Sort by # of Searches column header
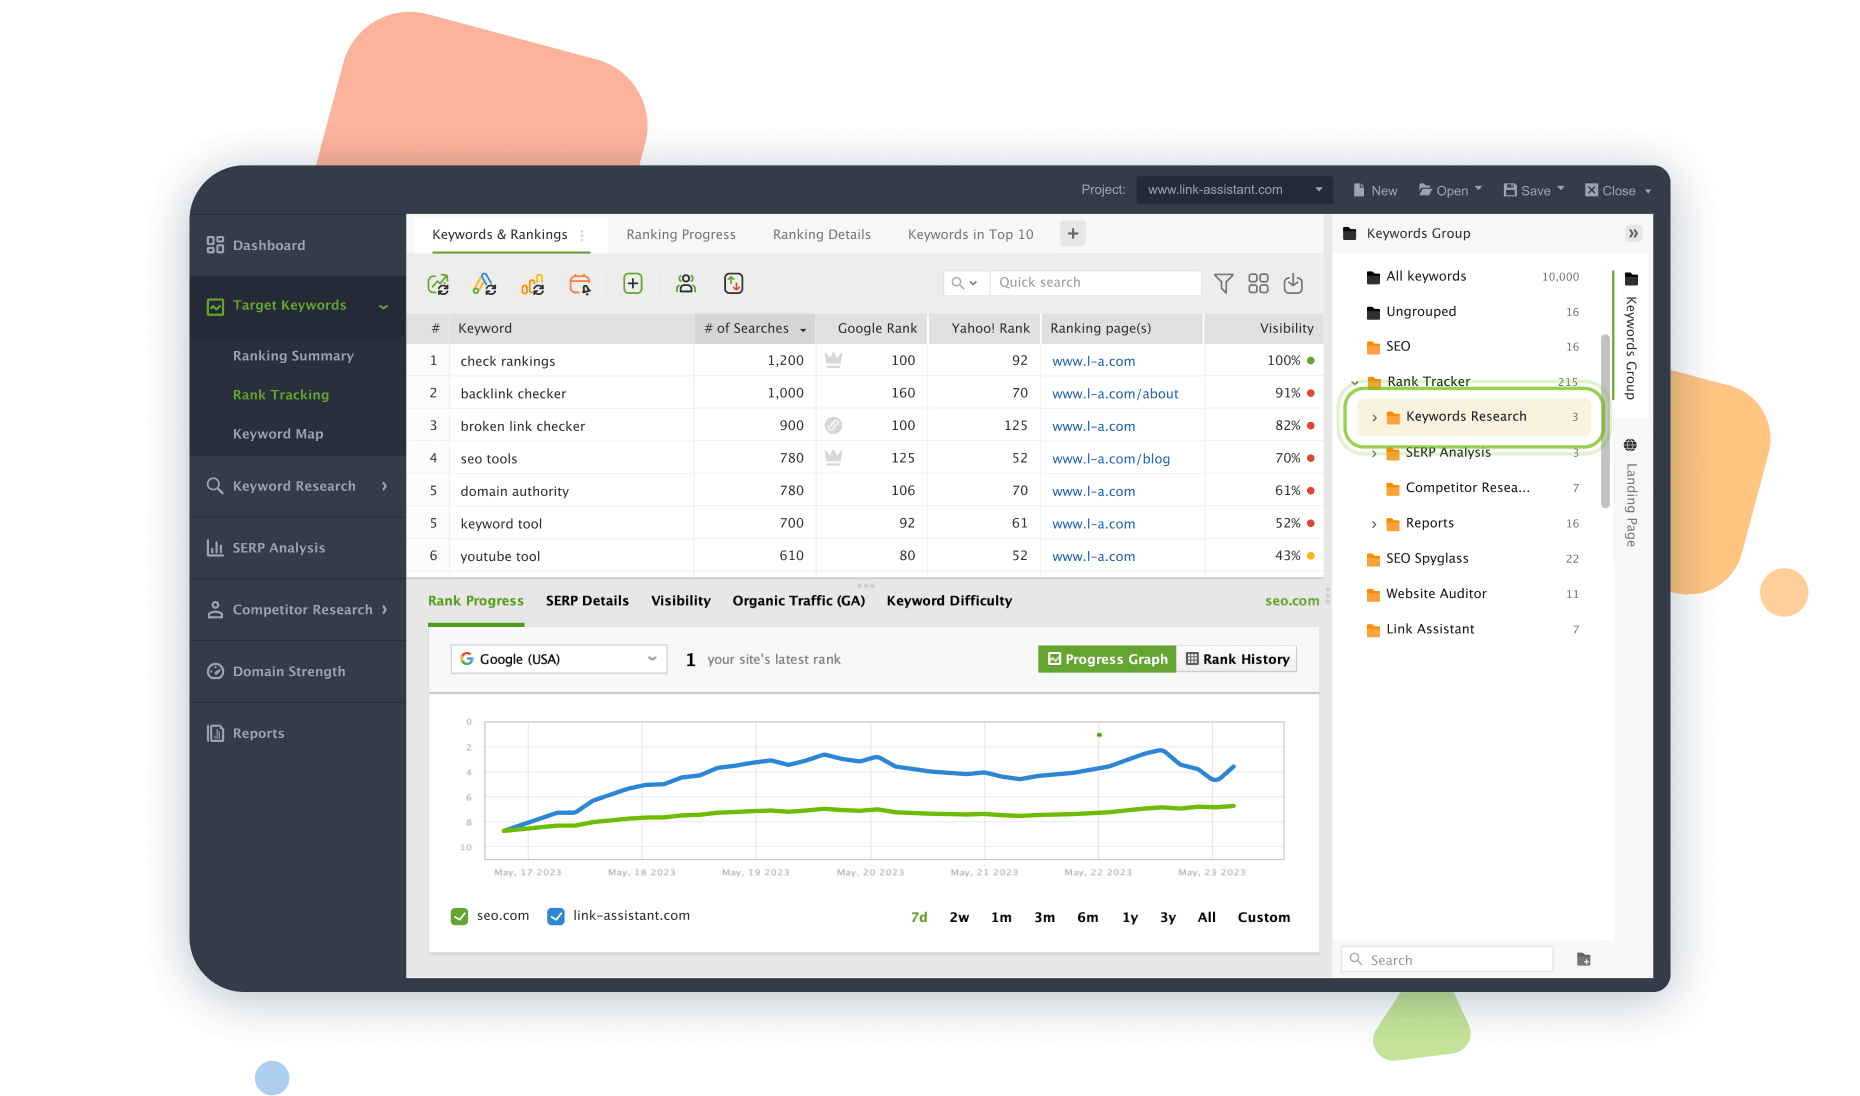 754,329
